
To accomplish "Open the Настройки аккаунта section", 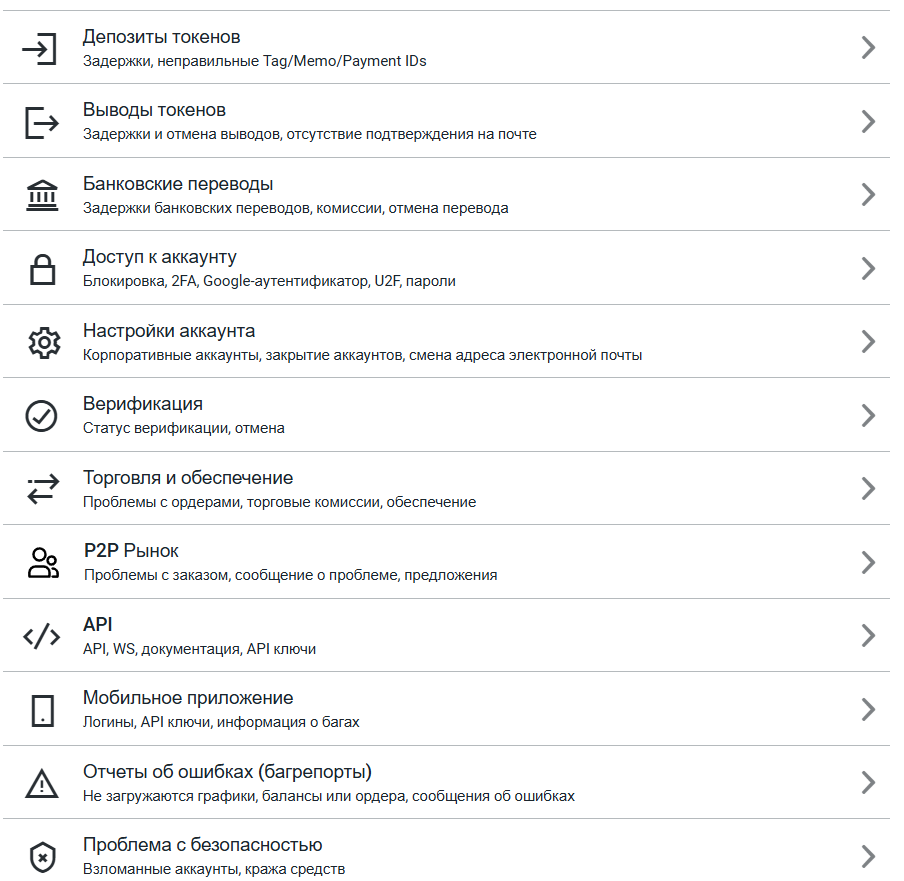I will tap(446, 341).
